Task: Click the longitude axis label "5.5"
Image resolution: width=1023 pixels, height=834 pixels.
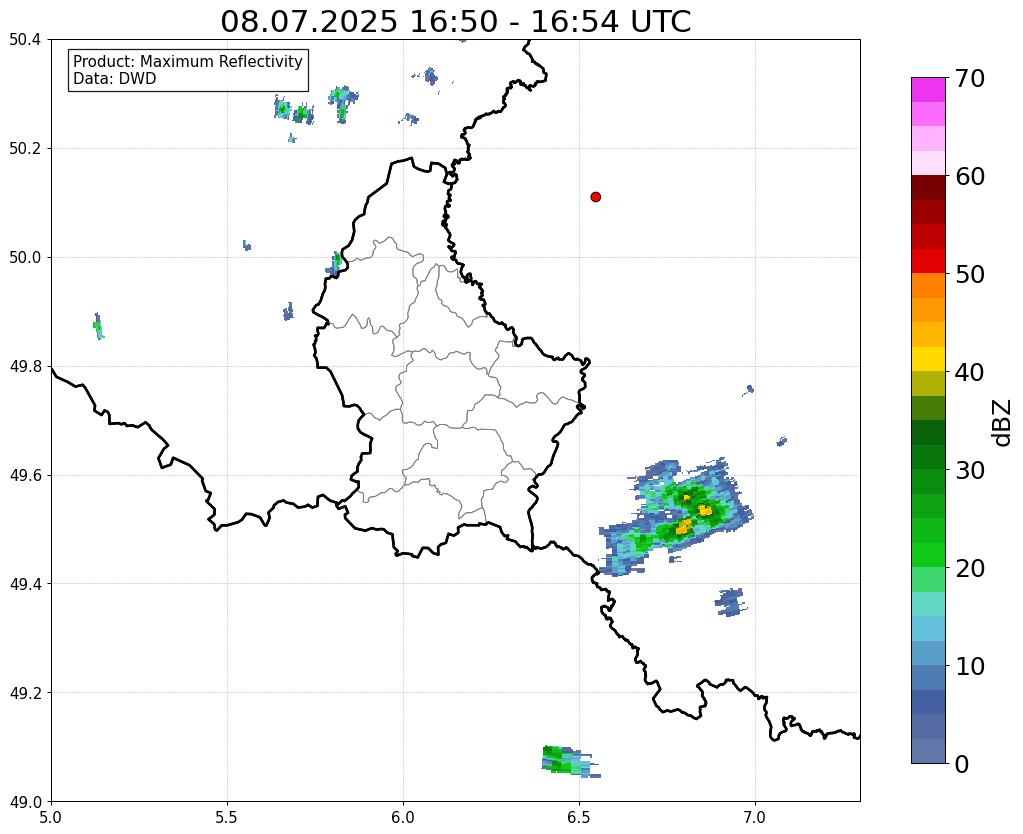Action: point(227,818)
